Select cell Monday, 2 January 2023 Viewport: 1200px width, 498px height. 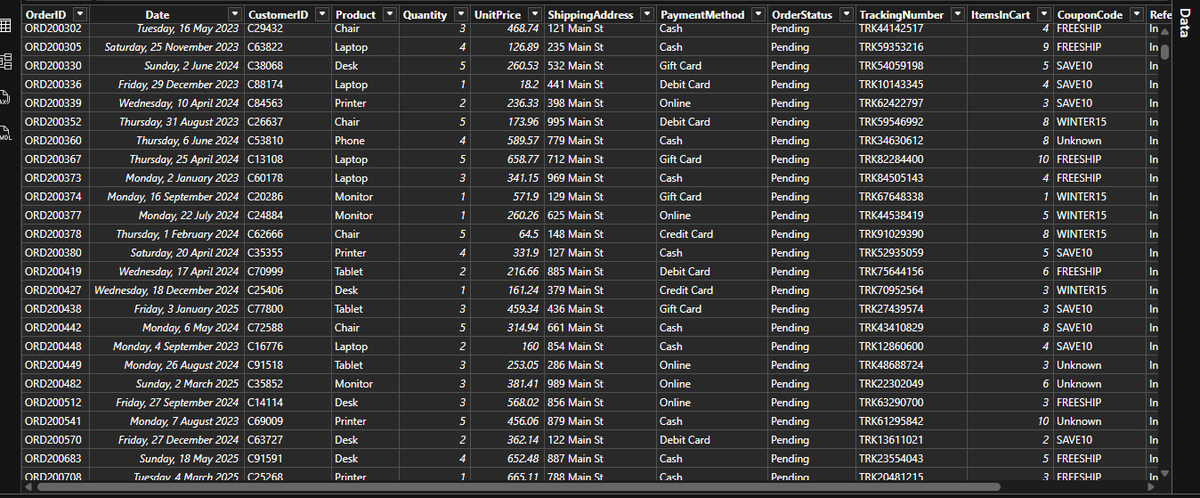(166, 177)
